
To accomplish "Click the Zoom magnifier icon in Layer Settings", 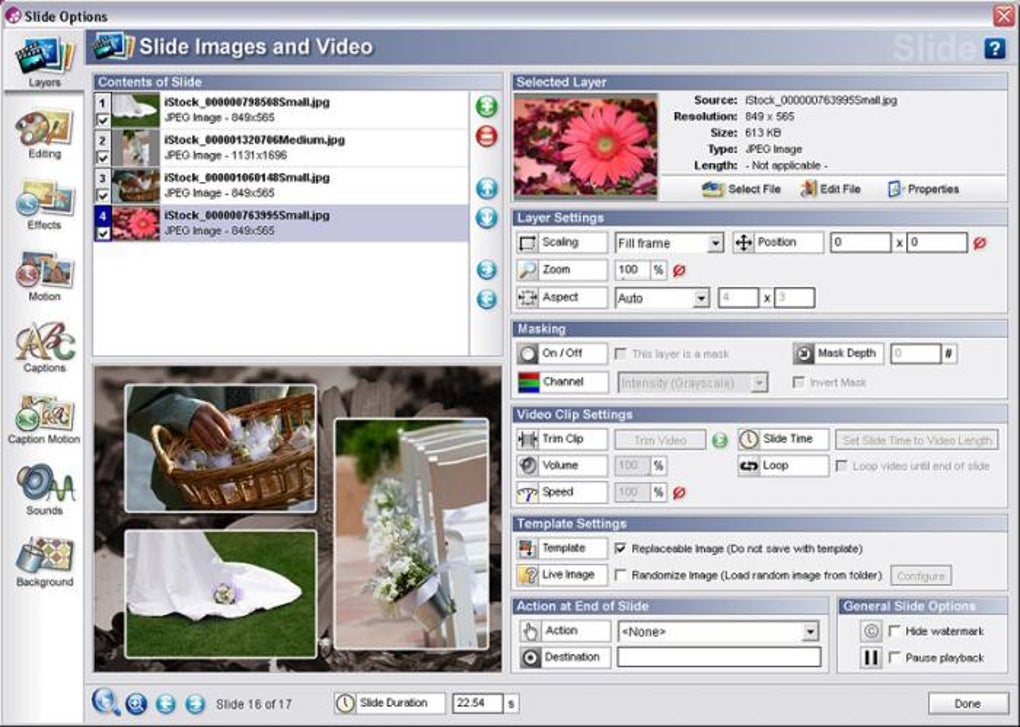I will pos(527,270).
